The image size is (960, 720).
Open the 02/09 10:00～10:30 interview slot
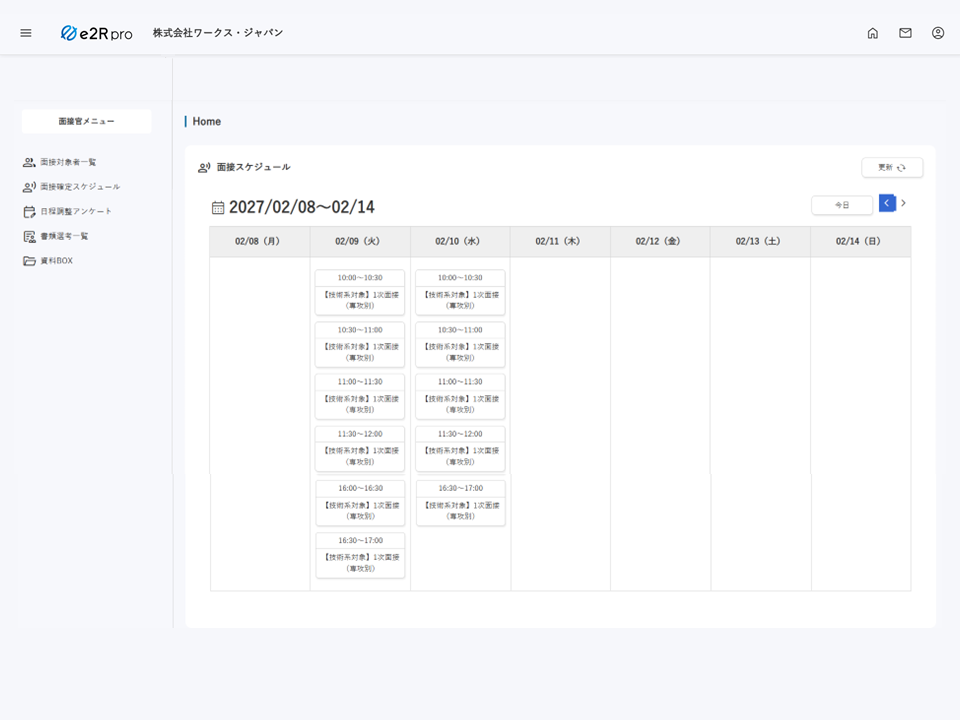(x=360, y=291)
